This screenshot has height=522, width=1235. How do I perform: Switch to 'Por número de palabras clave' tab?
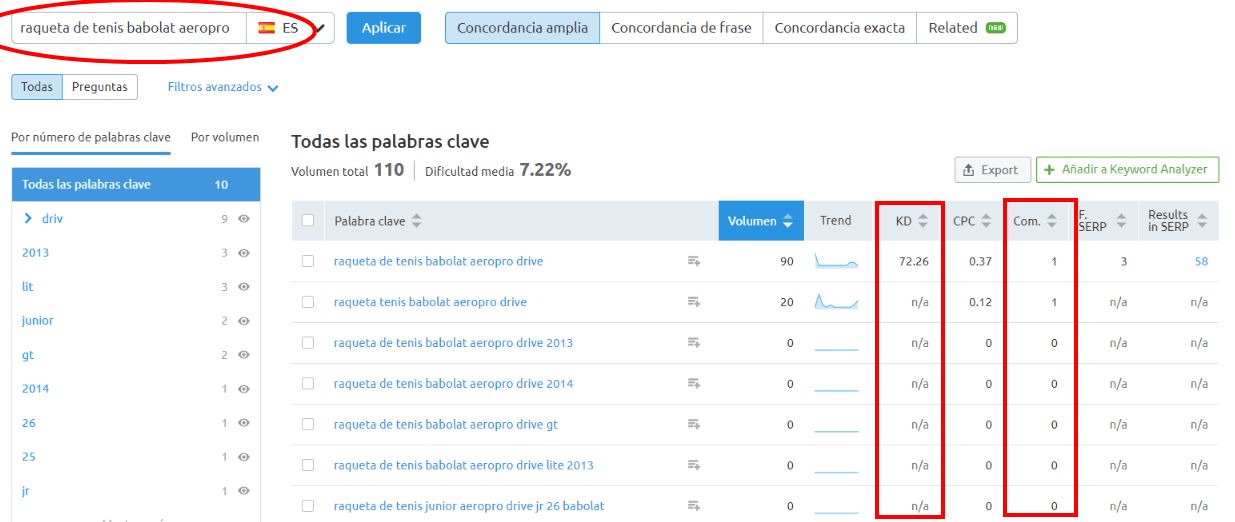pos(91,137)
